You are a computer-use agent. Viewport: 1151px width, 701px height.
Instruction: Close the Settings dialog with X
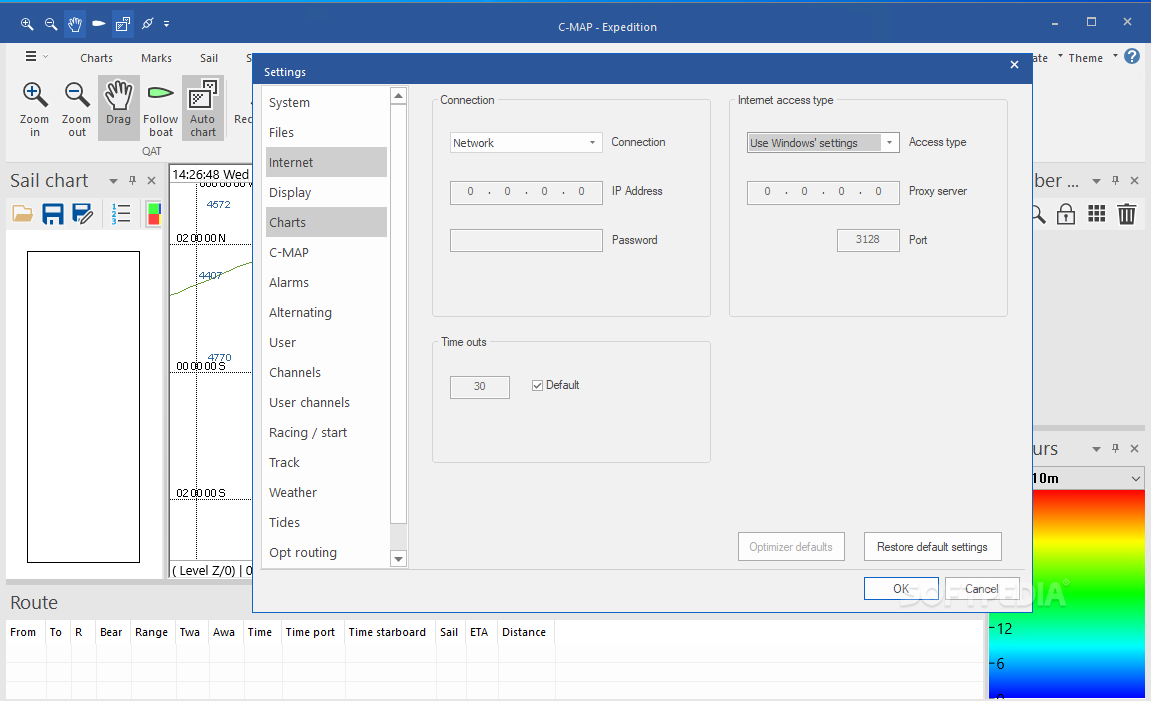pyautogui.click(x=1014, y=65)
